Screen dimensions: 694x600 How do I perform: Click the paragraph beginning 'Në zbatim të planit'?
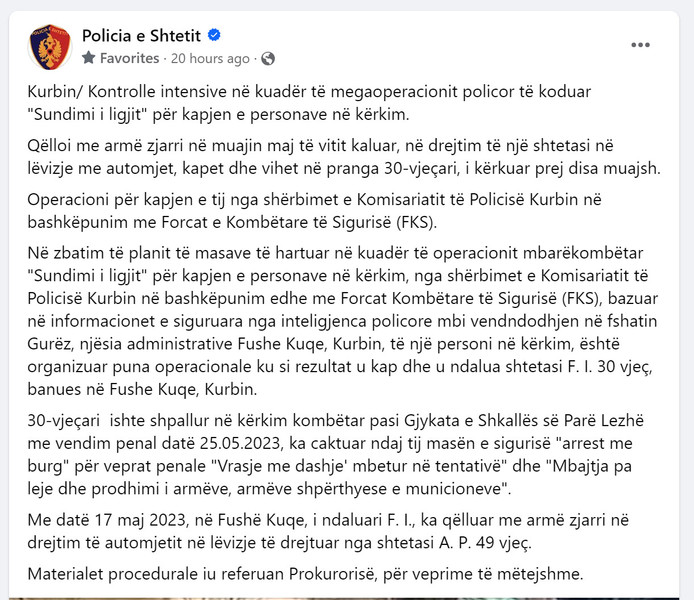pyautogui.click(x=343, y=321)
